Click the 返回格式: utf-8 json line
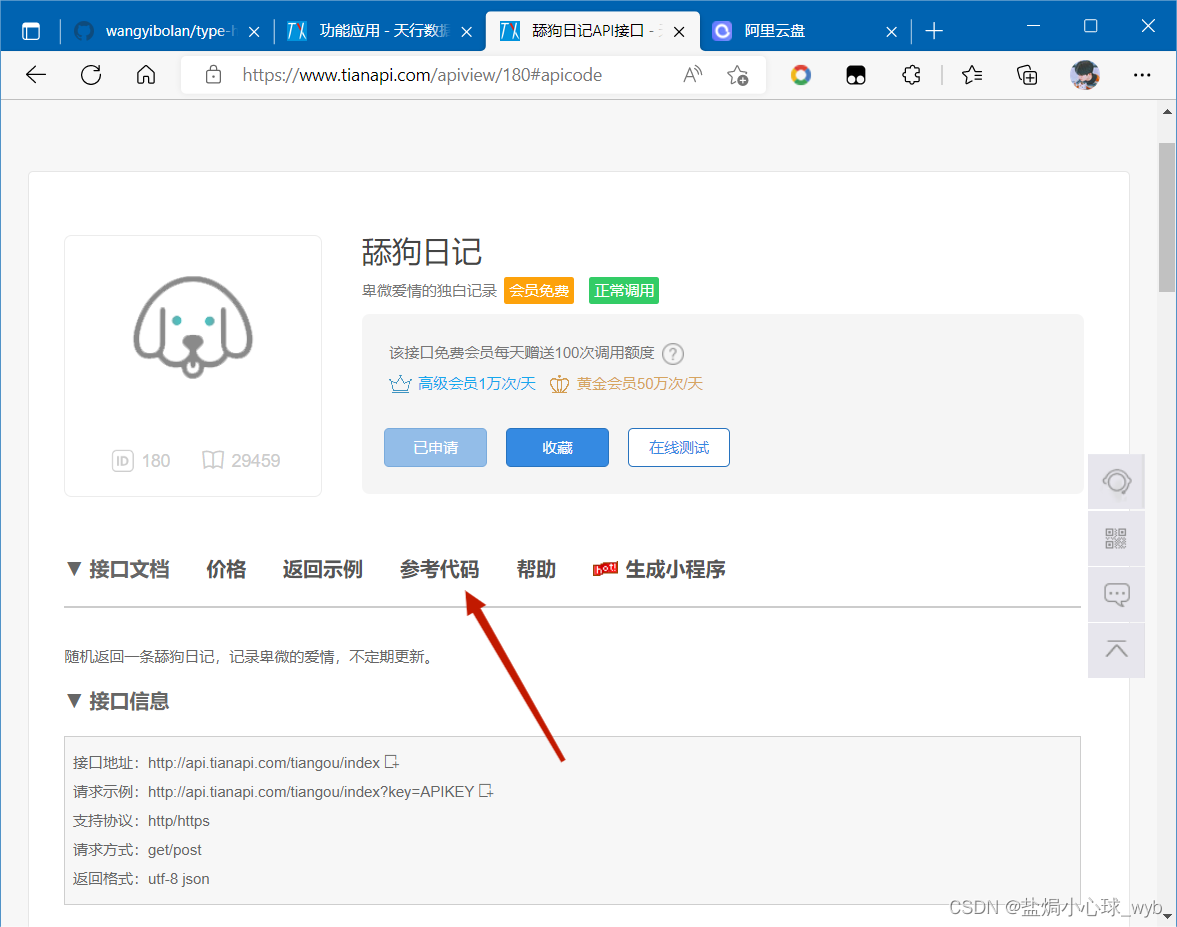1177x927 pixels. 141,879
